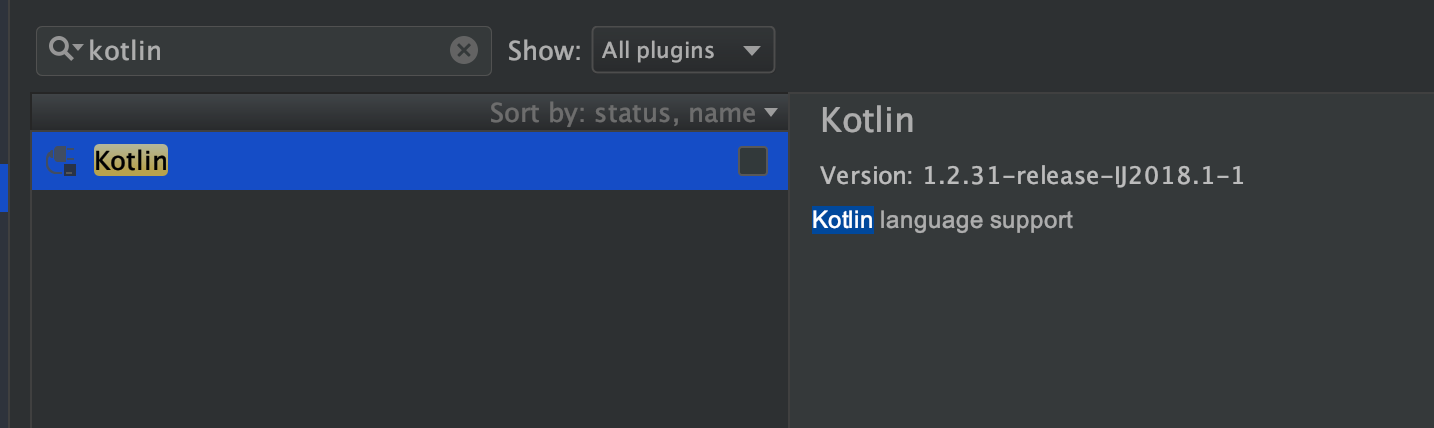Click the Kotlin heading in details pane
This screenshot has width=1434, height=428.
coord(866,121)
